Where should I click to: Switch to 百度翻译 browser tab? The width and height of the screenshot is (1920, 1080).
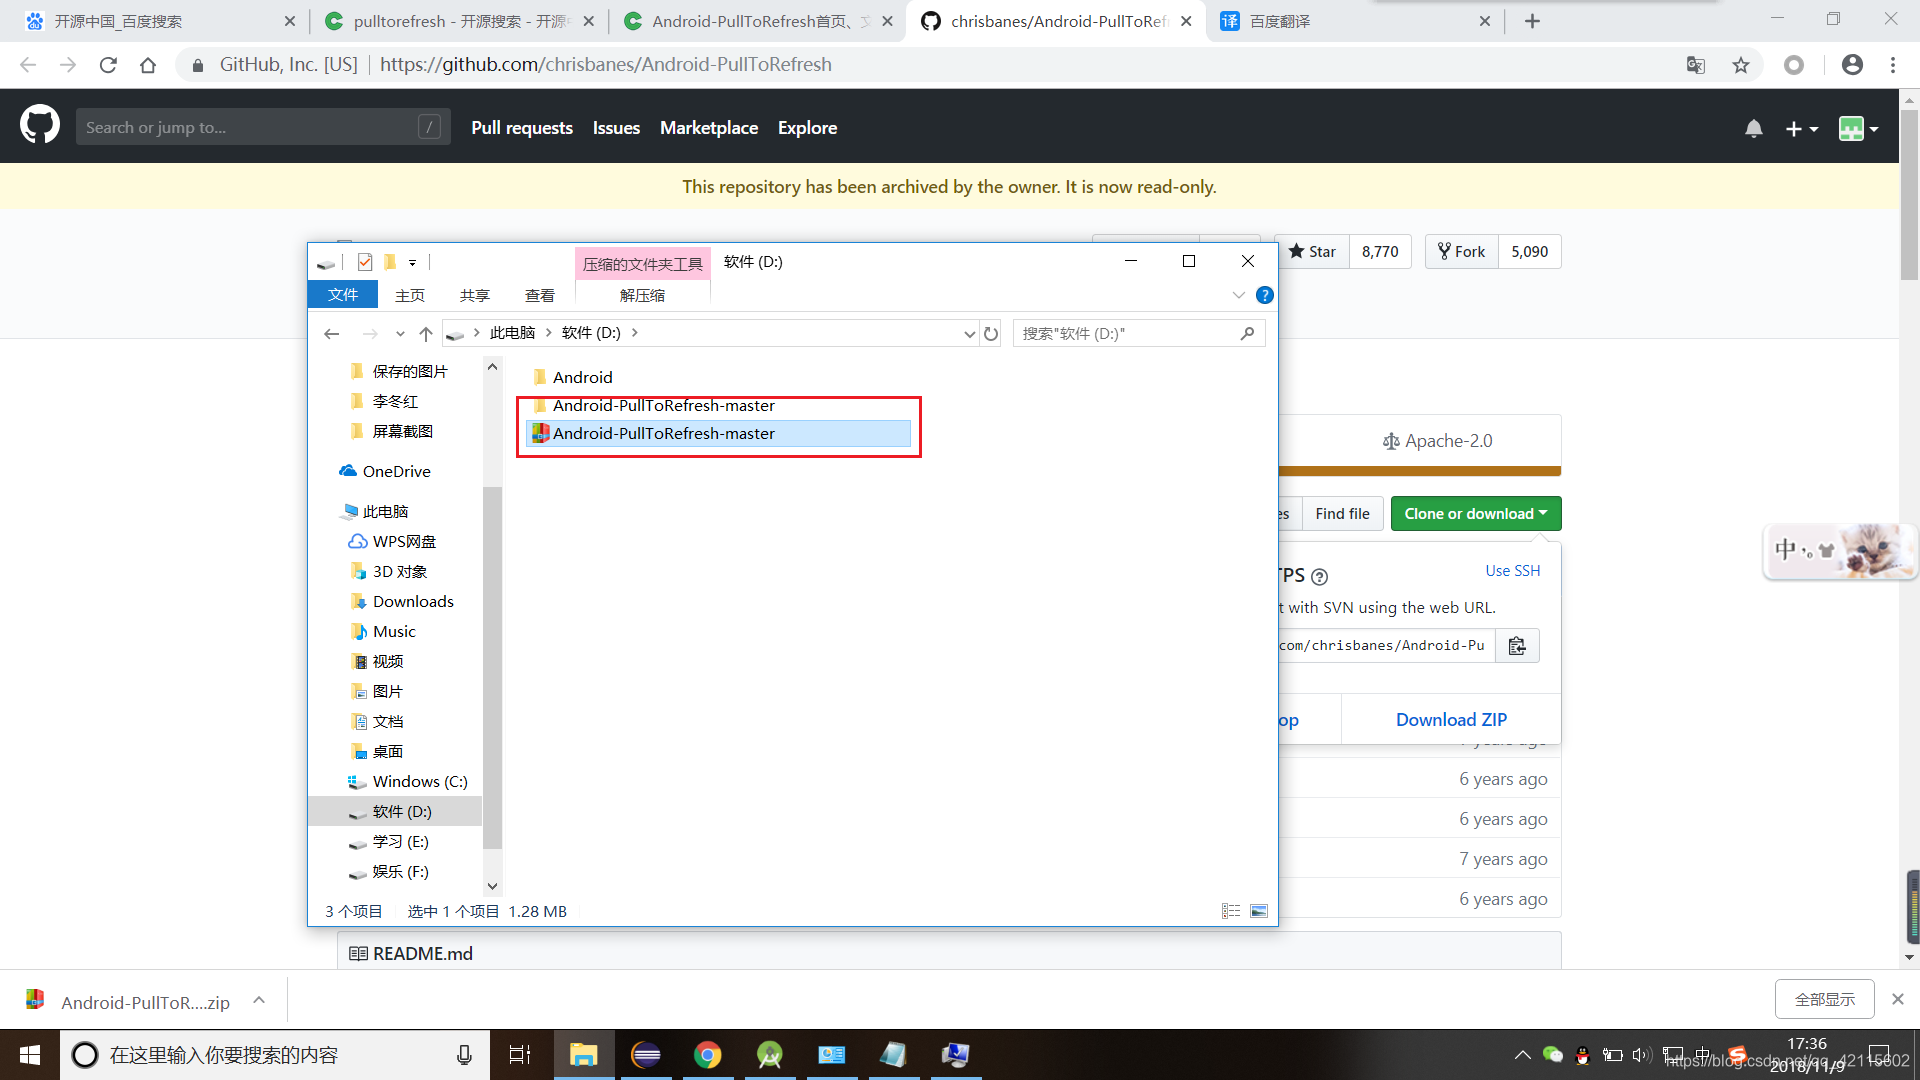point(1355,21)
